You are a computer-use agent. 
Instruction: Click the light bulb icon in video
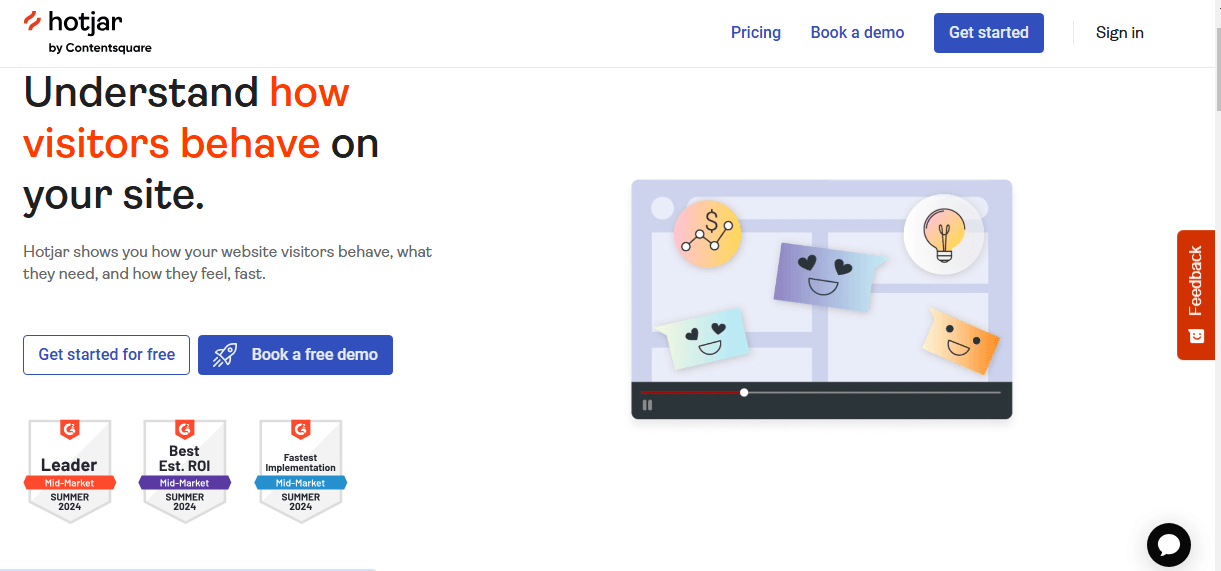(x=943, y=234)
